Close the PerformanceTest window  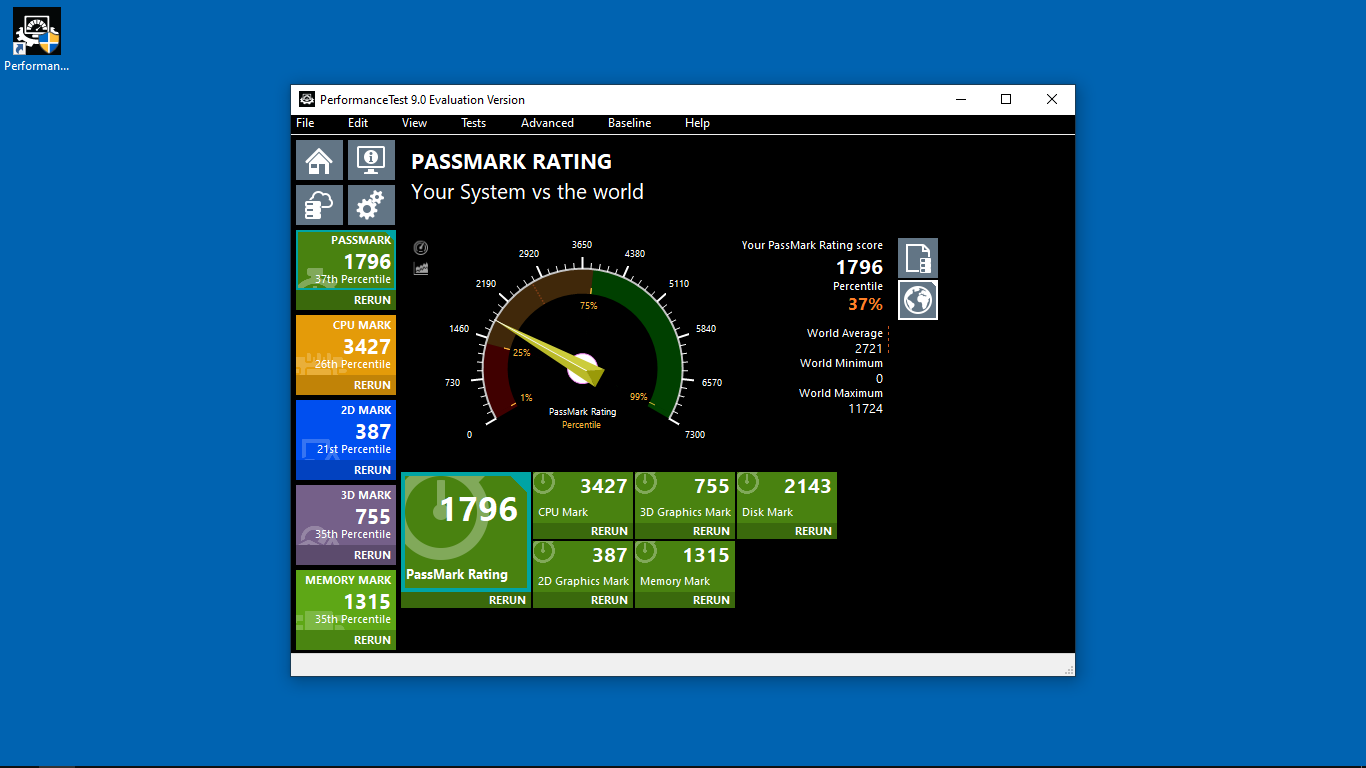pyautogui.click(x=1052, y=99)
